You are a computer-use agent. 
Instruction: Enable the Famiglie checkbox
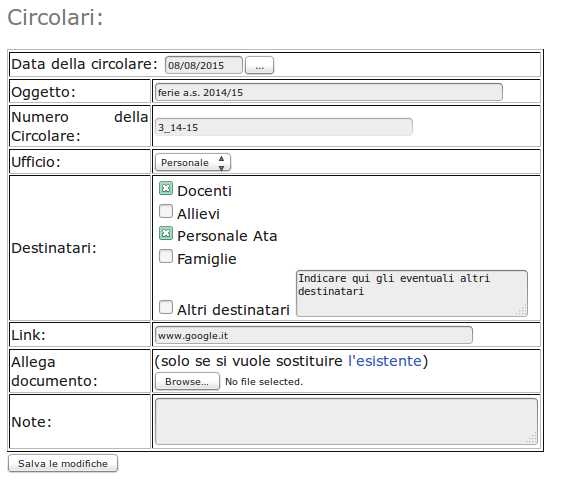pyautogui.click(x=166, y=256)
